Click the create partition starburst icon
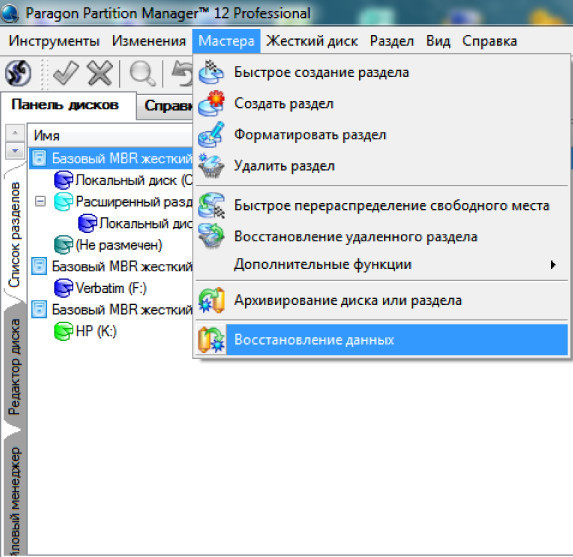Image resolution: width=573 pixels, height=557 pixels. [x=211, y=104]
